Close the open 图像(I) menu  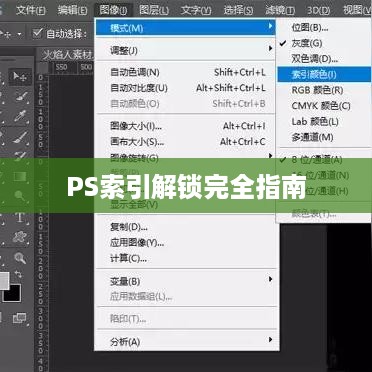pyautogui.click(x=114, y=10)
